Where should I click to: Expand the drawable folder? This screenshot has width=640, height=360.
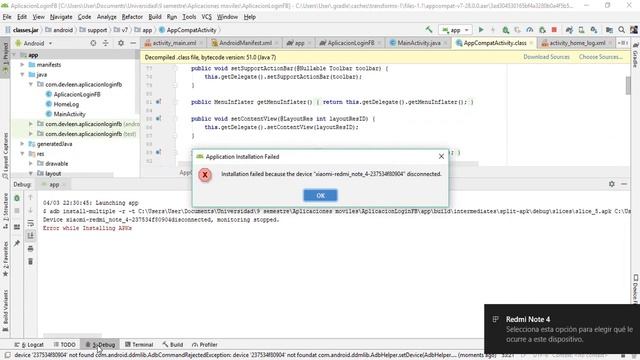click(x=31, y=163)
